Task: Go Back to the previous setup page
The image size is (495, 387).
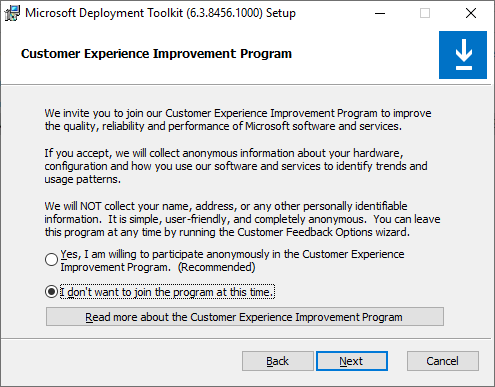Action: pyautogui.click(x=277, y=361)
